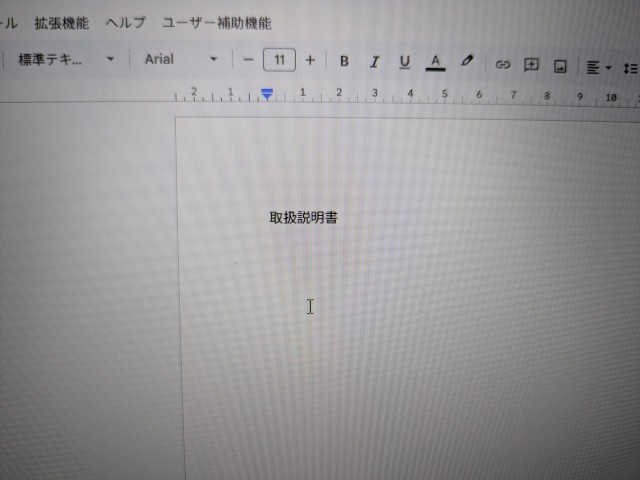Open the 標準テキスト paragraph style dropdown

(x=66, y=59)
